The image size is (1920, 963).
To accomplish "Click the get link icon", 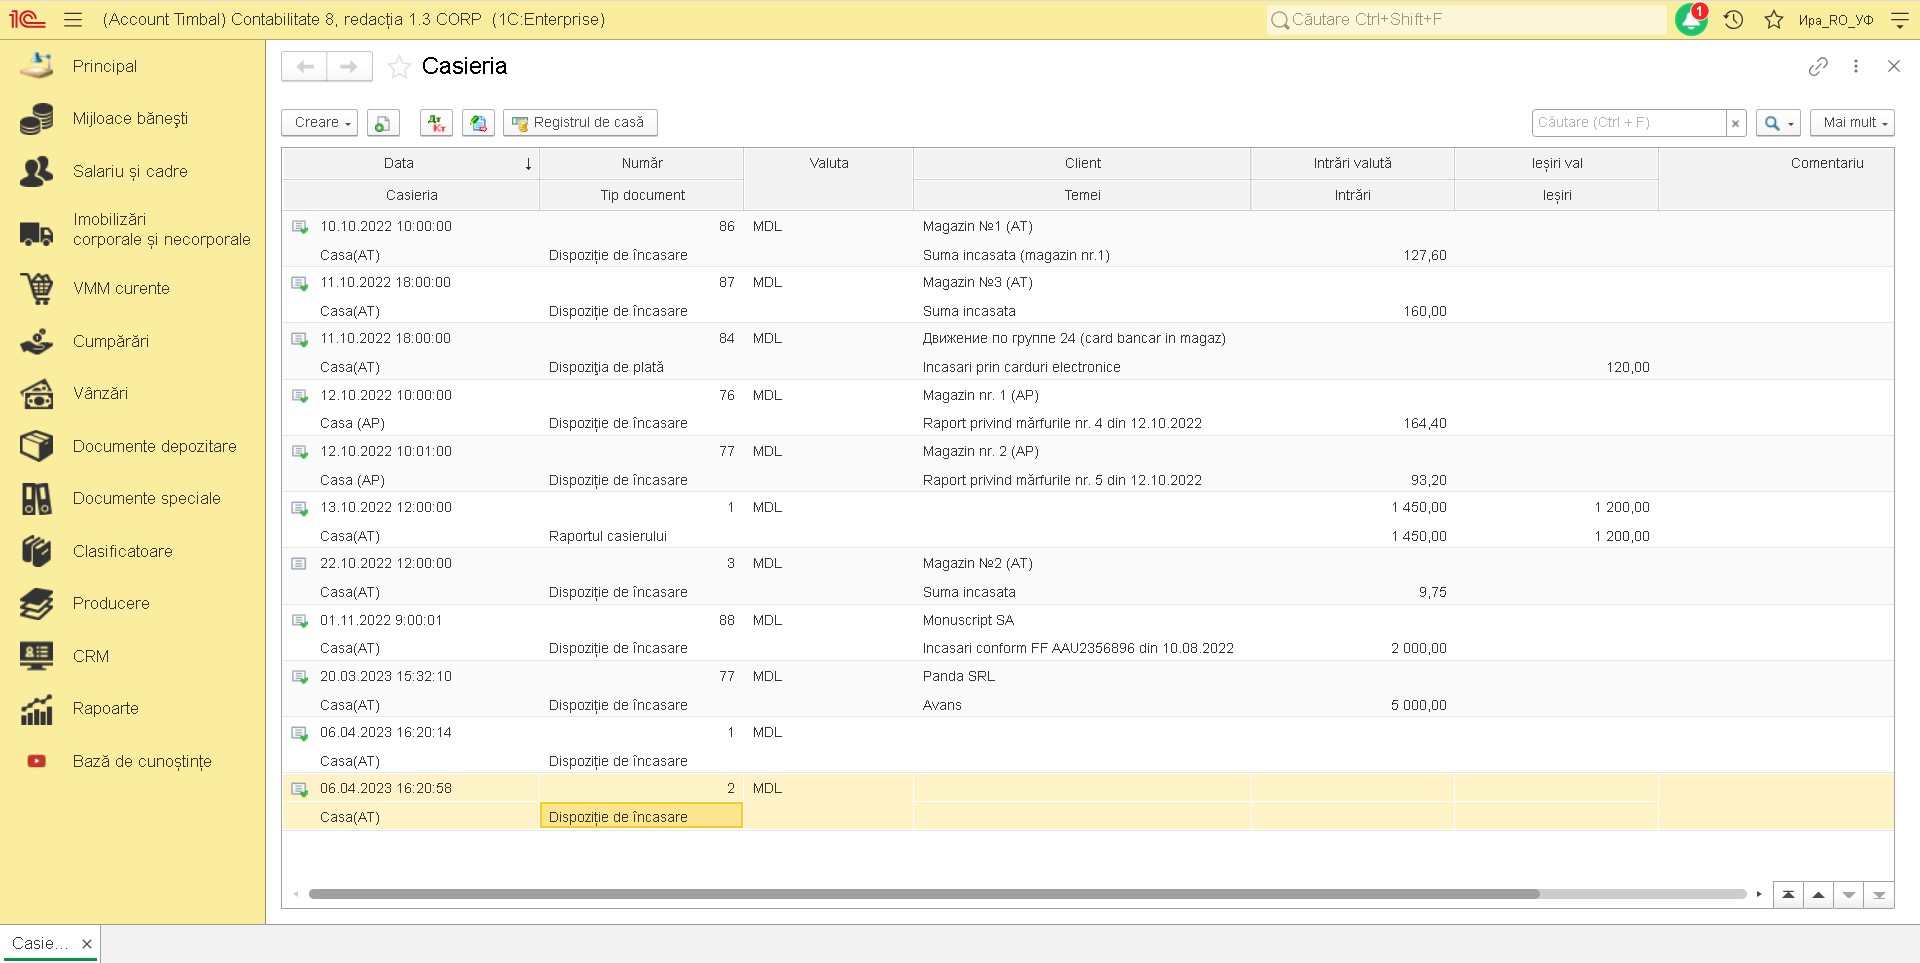I will point(1818,66).
